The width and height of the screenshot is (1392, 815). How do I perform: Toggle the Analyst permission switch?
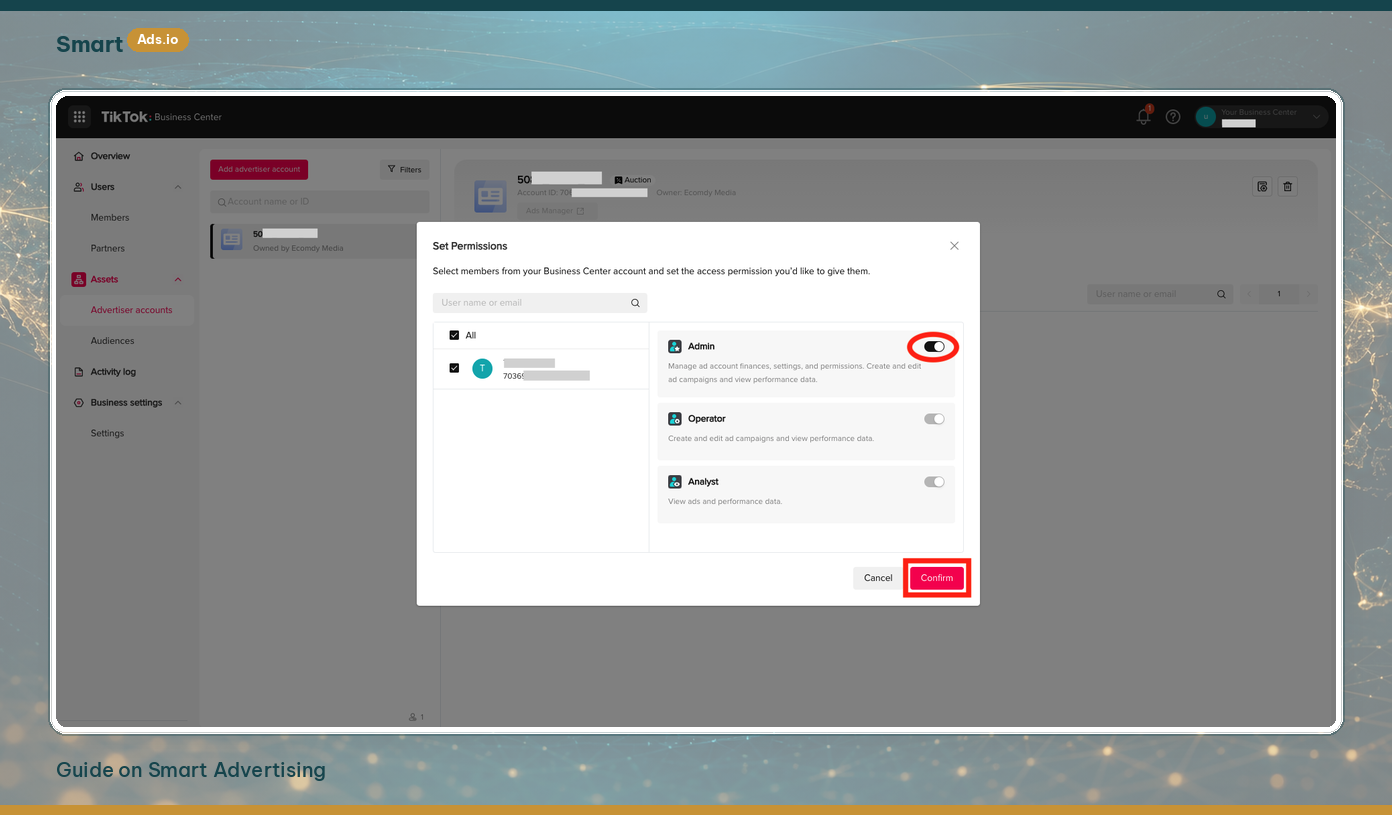click(934, 482)
